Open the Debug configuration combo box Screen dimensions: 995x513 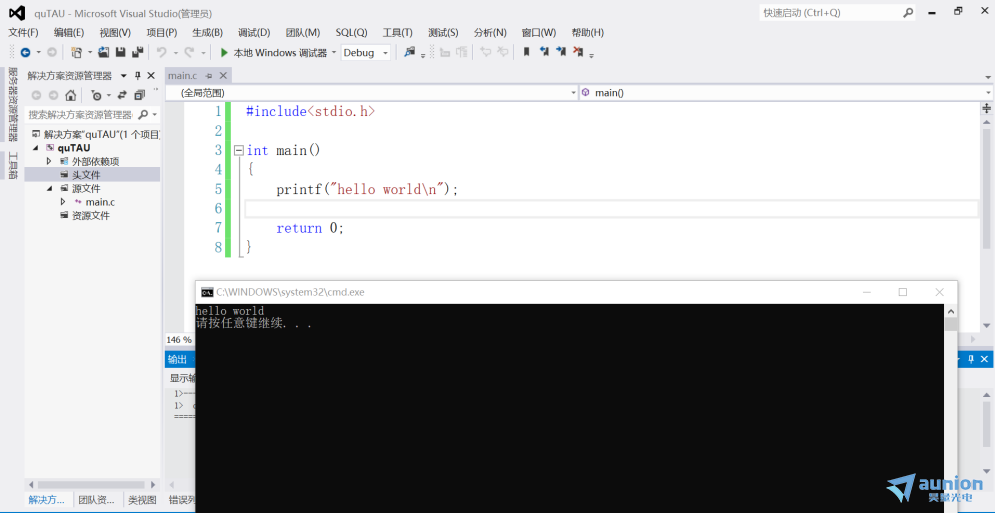point(366,53)
